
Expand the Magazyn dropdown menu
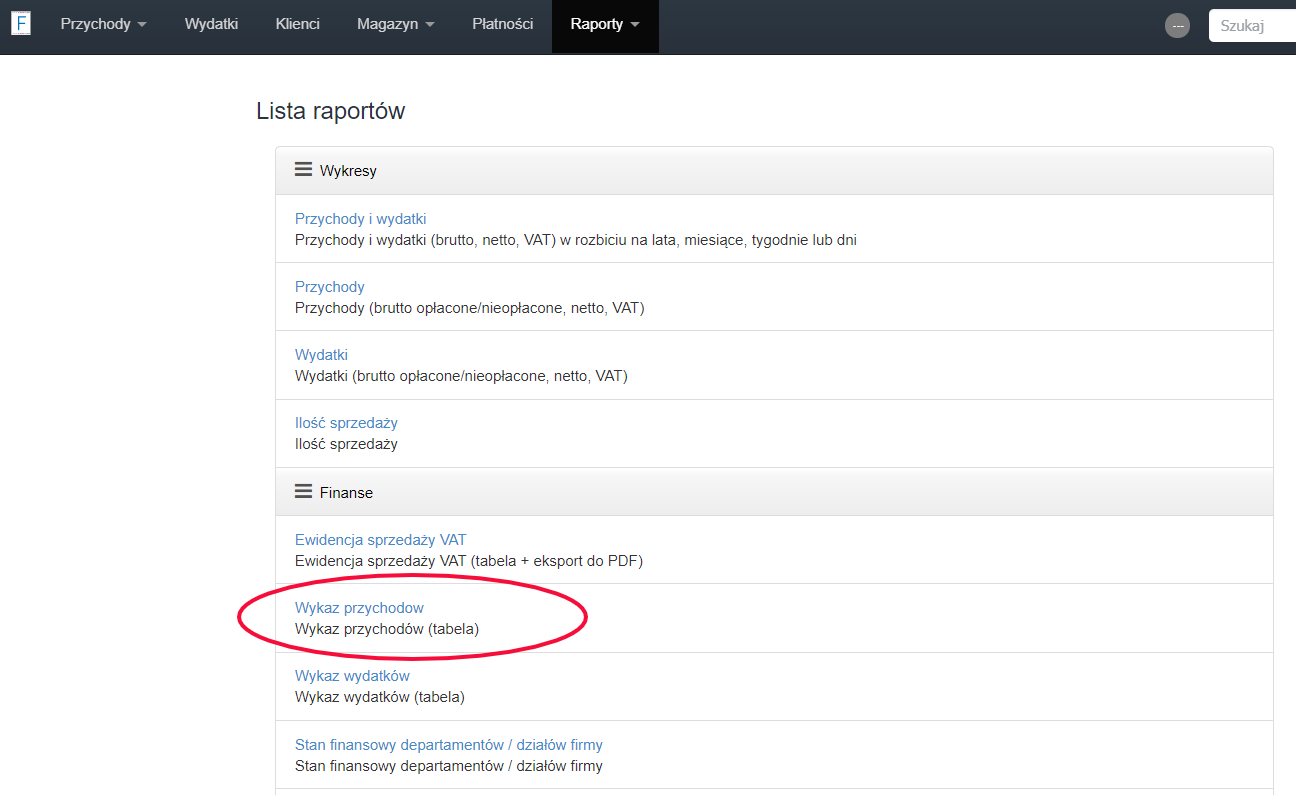395,24
